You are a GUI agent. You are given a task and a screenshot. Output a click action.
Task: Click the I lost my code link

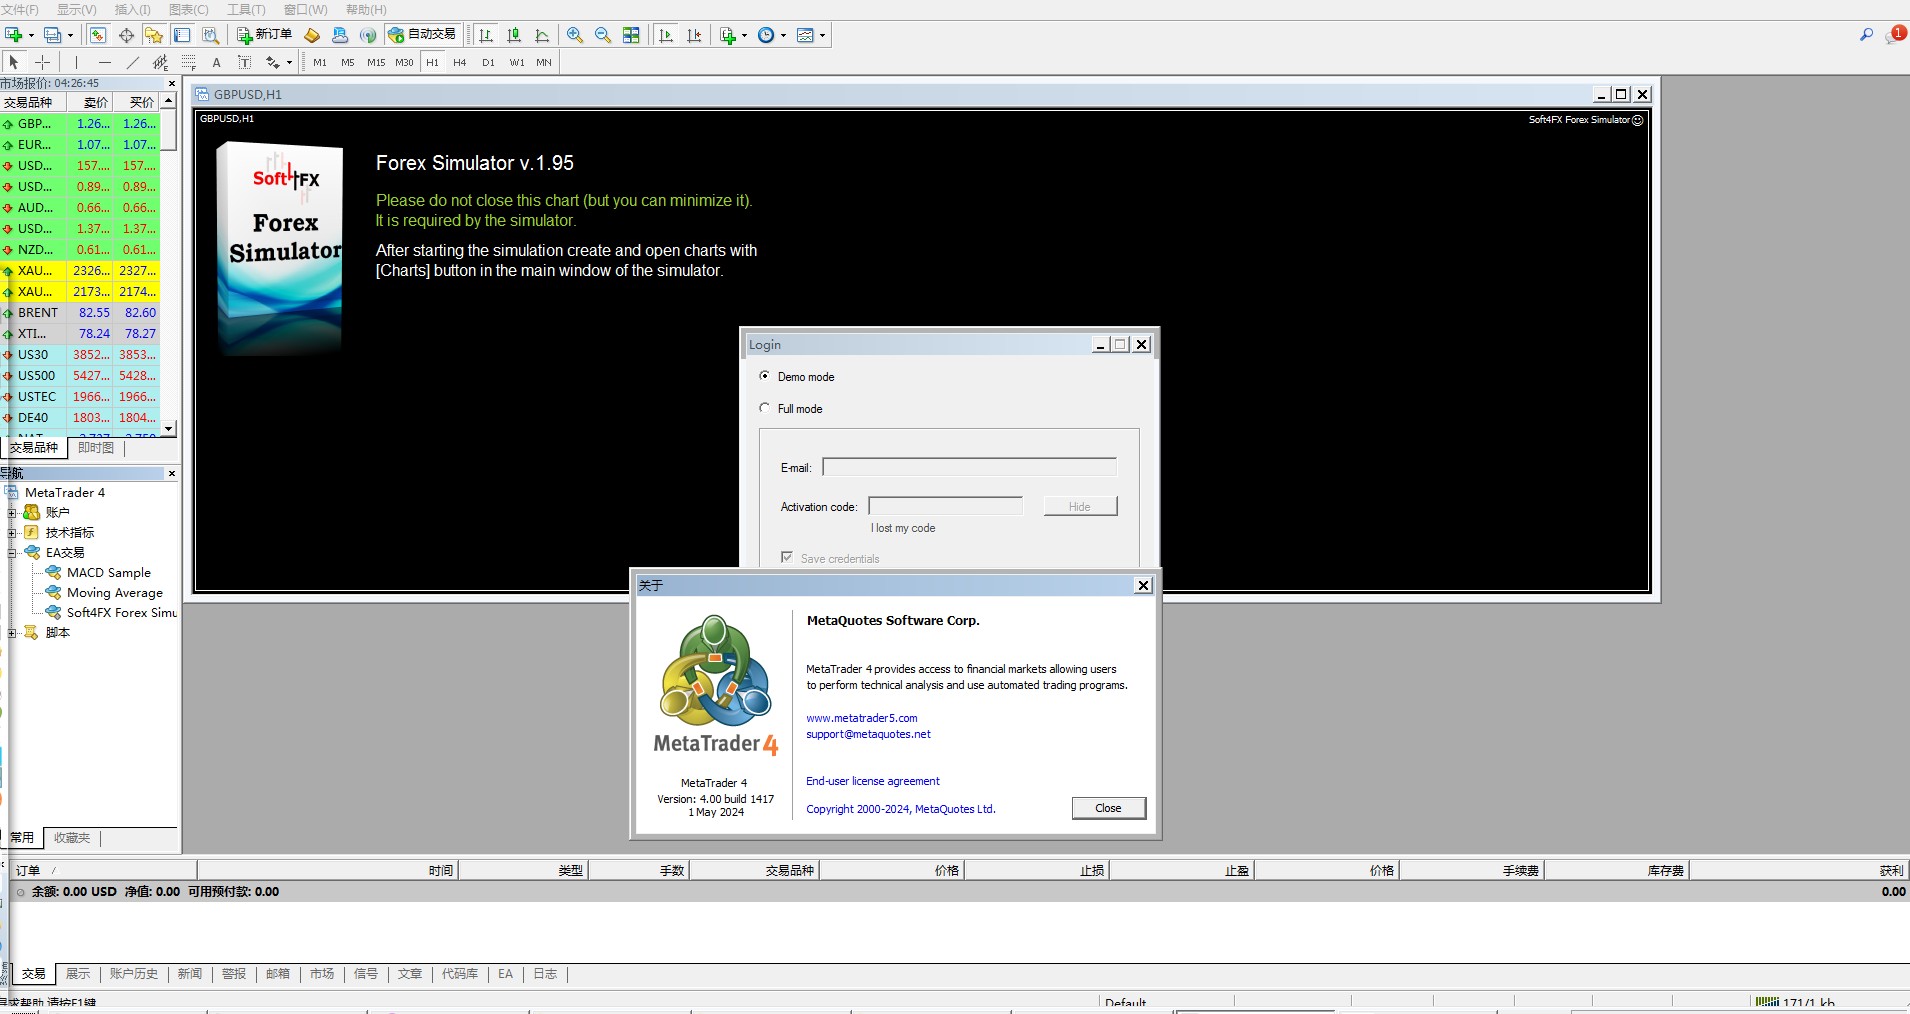point(903,528)
